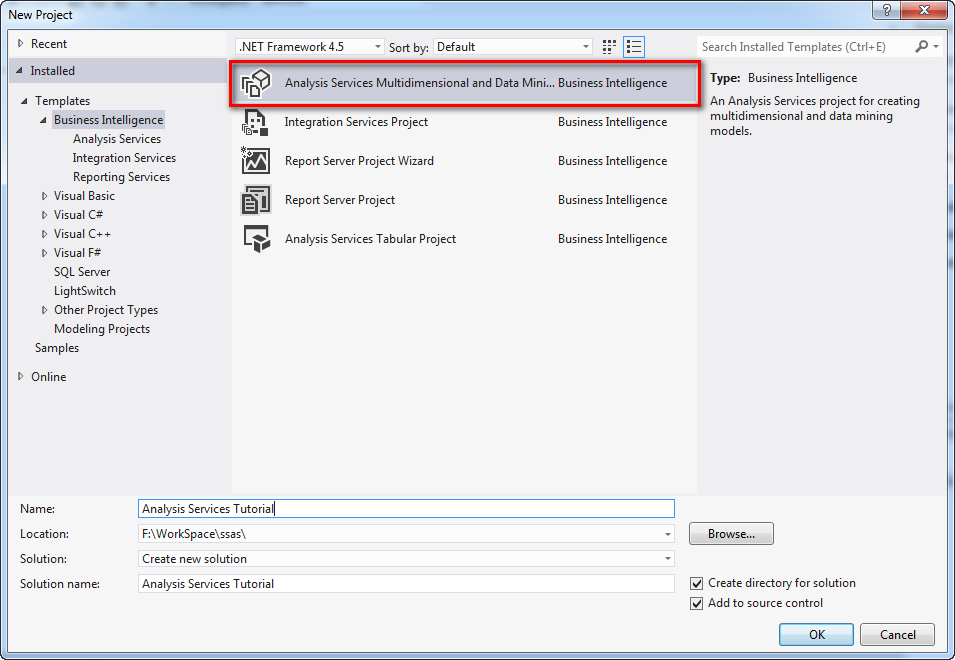Click the Solution name input field
Image resolution: width=955 pixels, height=660 pixels.
pyautogui.click(x=406, y=584)
